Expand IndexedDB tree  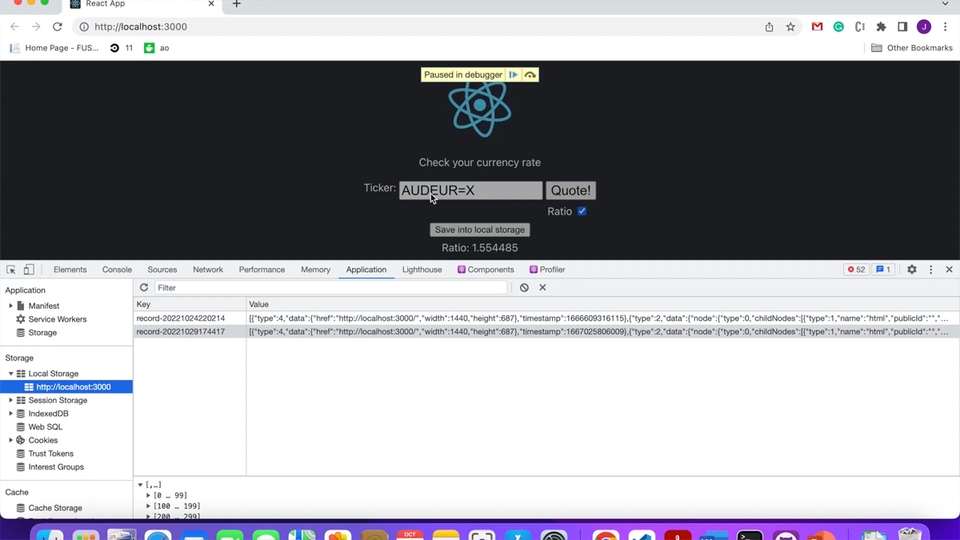point(10,414)
